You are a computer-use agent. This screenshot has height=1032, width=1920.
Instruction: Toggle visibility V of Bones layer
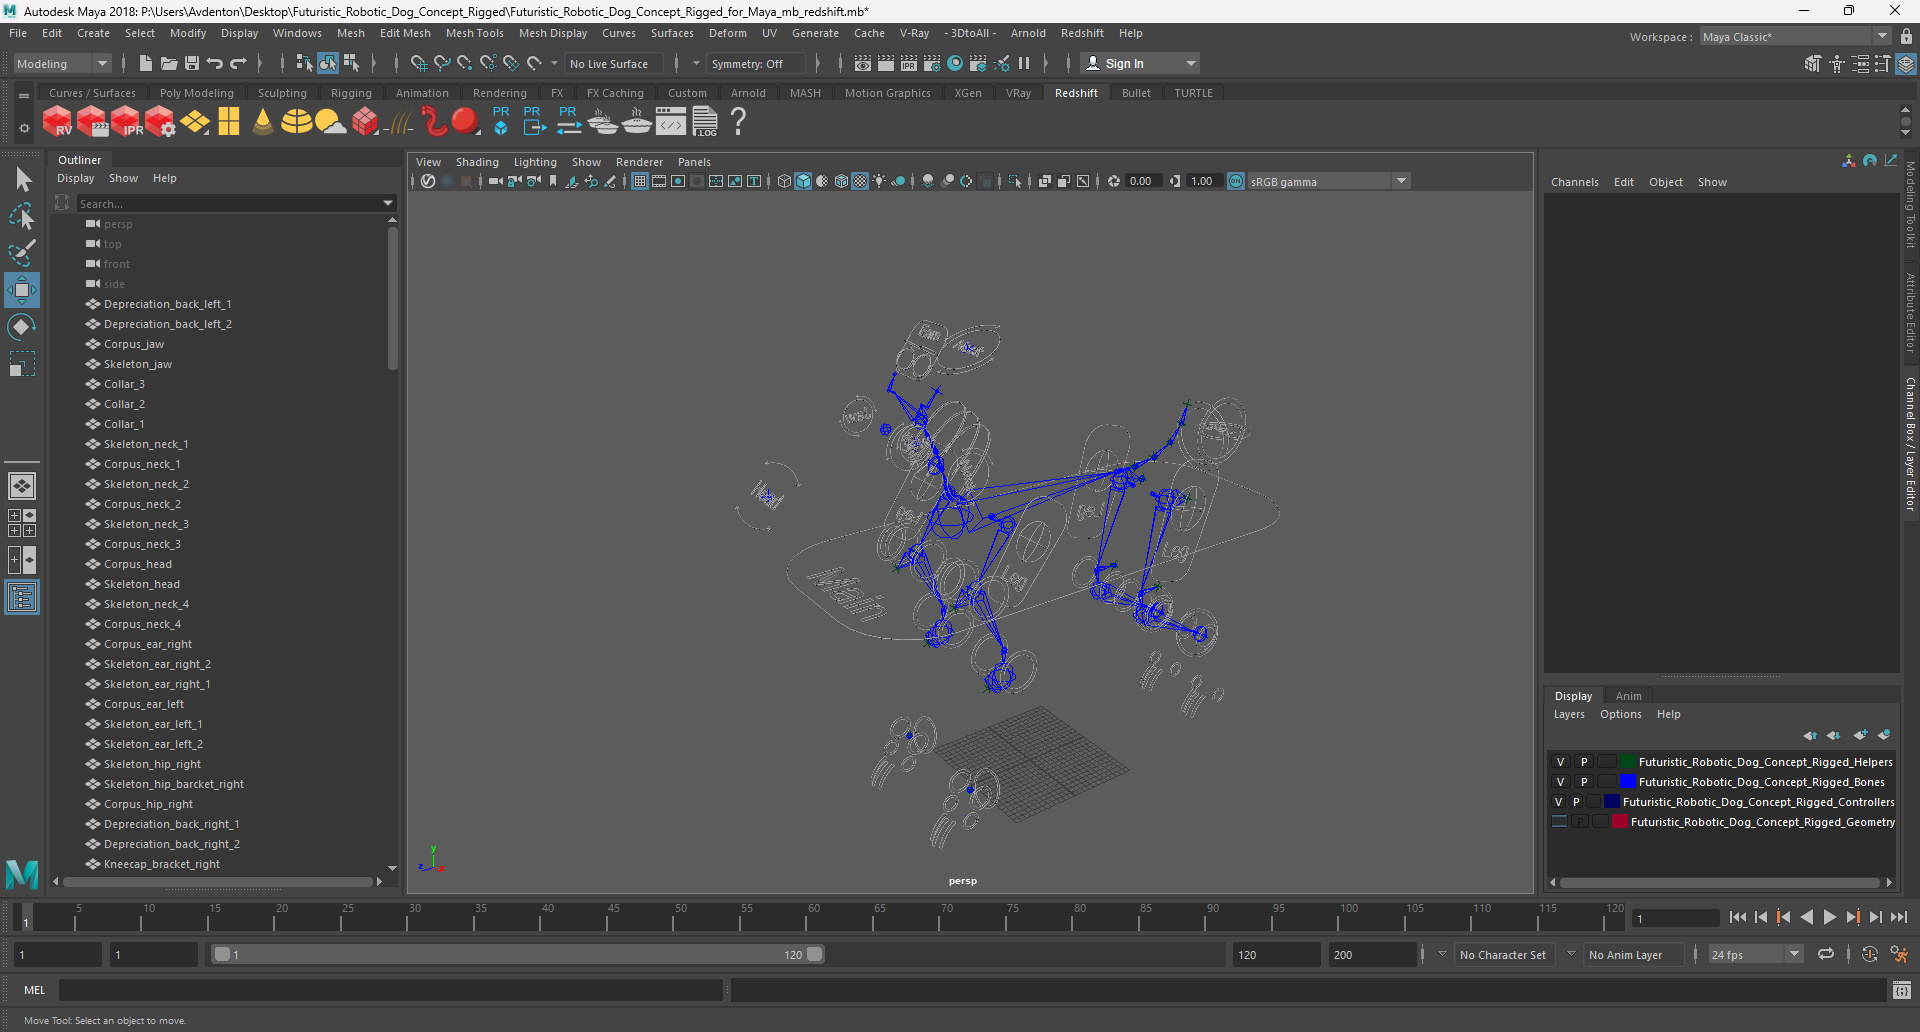tap(1560, 782)
